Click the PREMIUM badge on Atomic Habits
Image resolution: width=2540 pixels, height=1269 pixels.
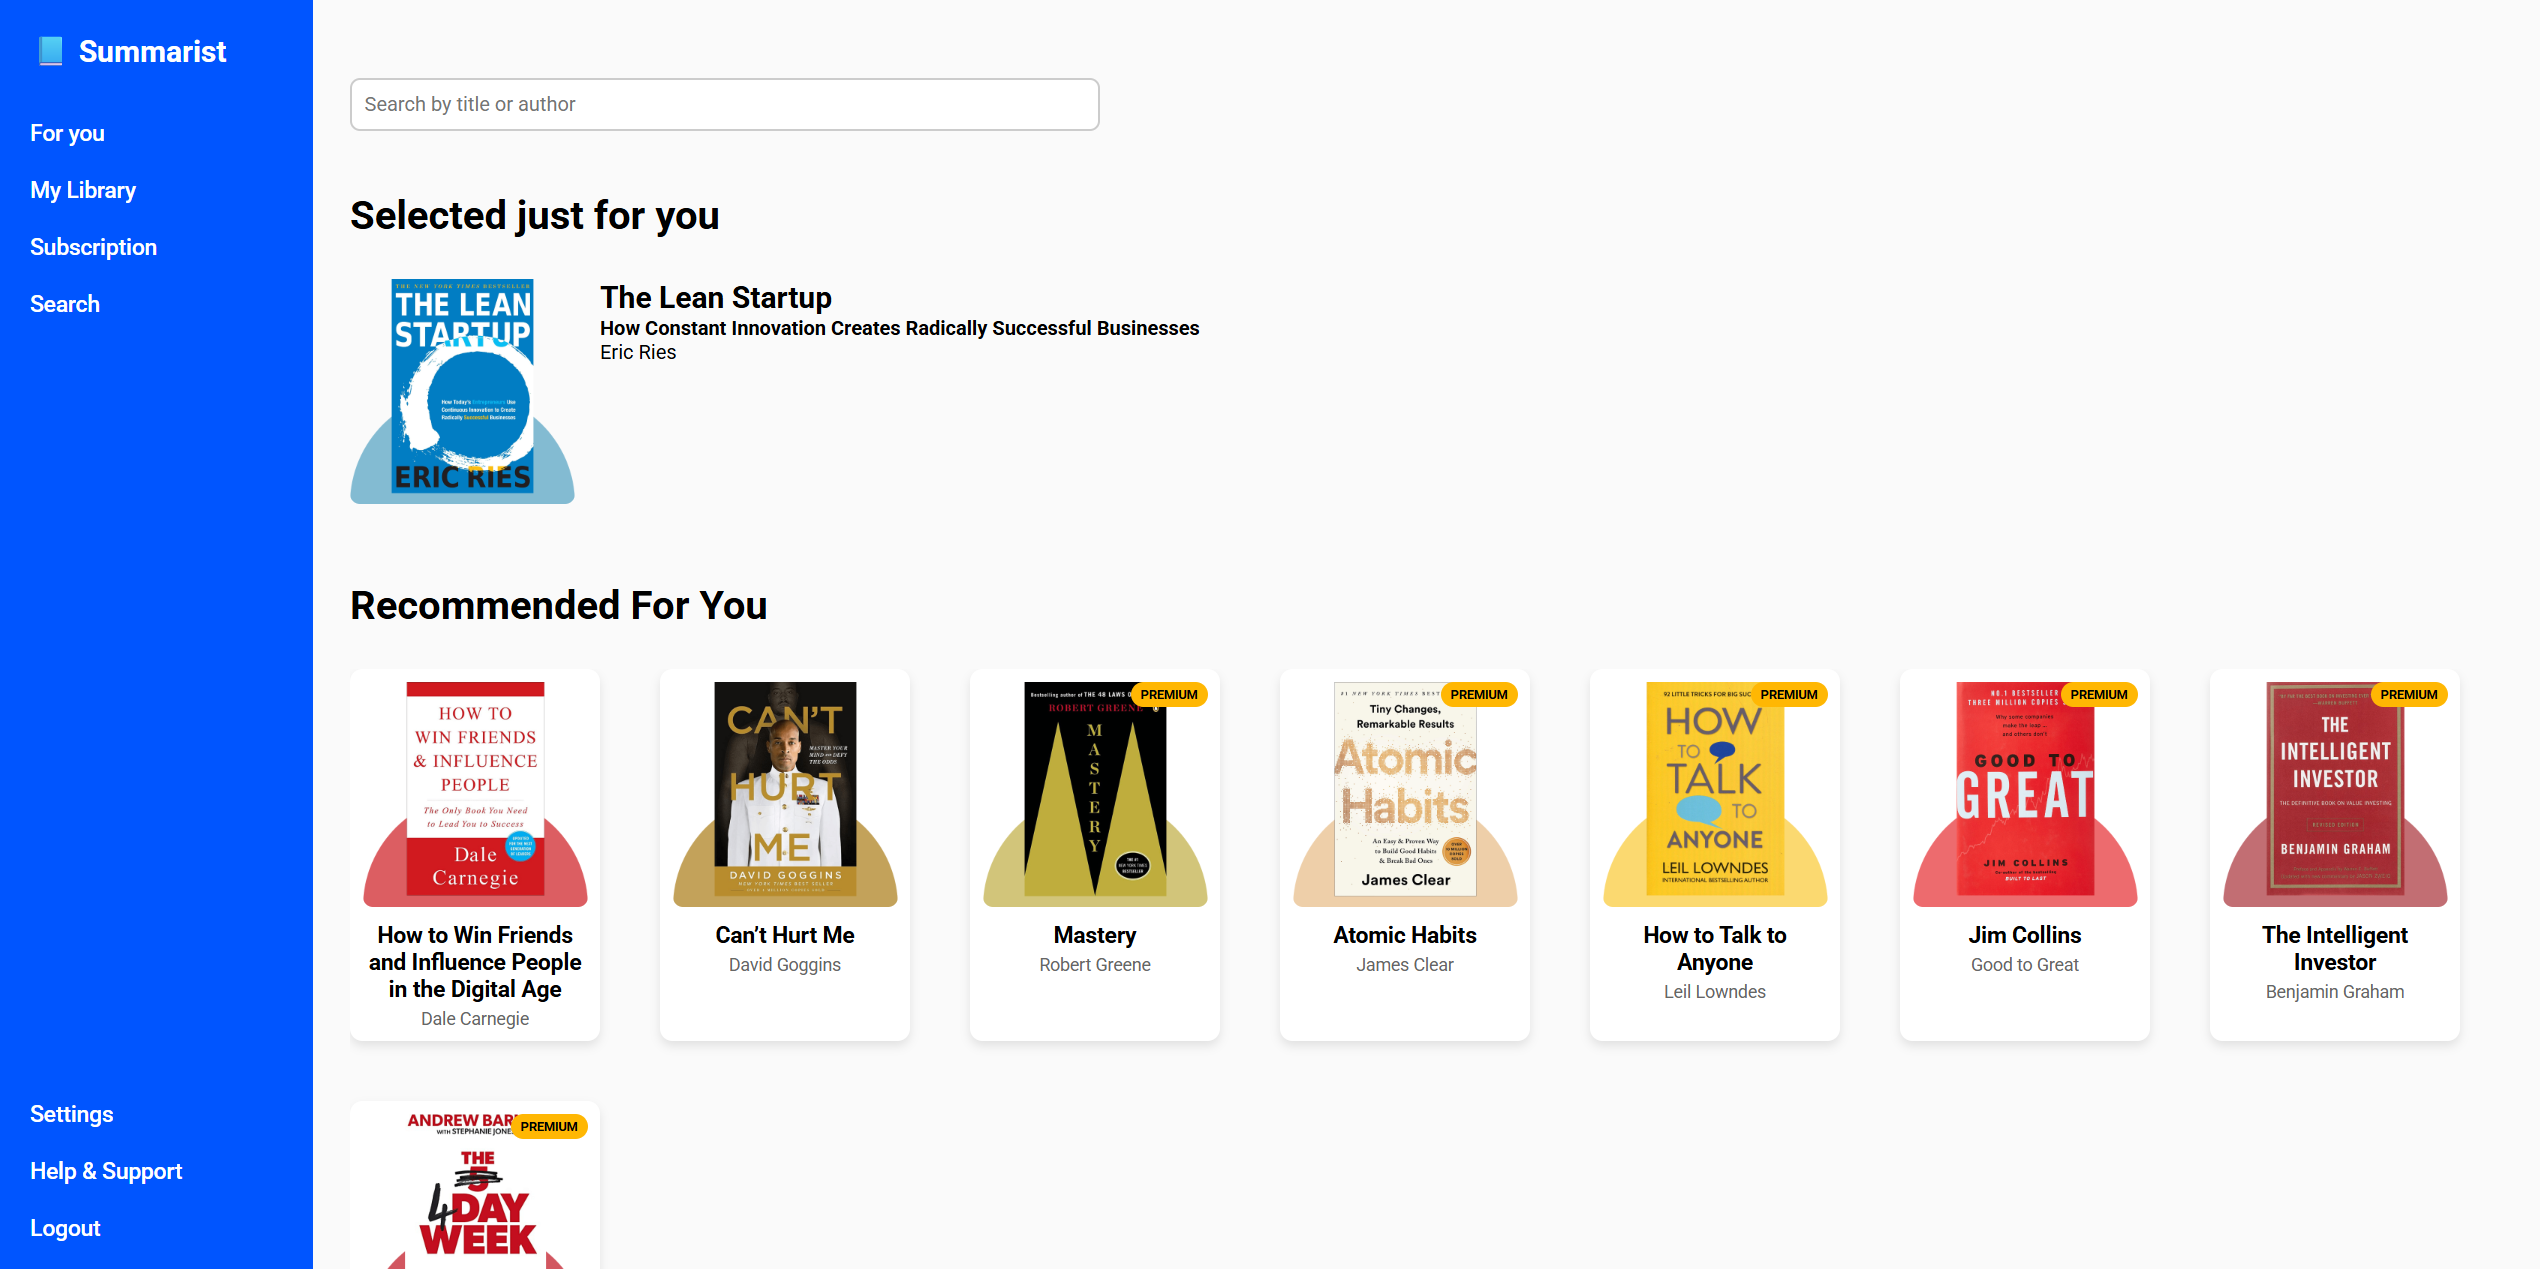(1478, 694)
